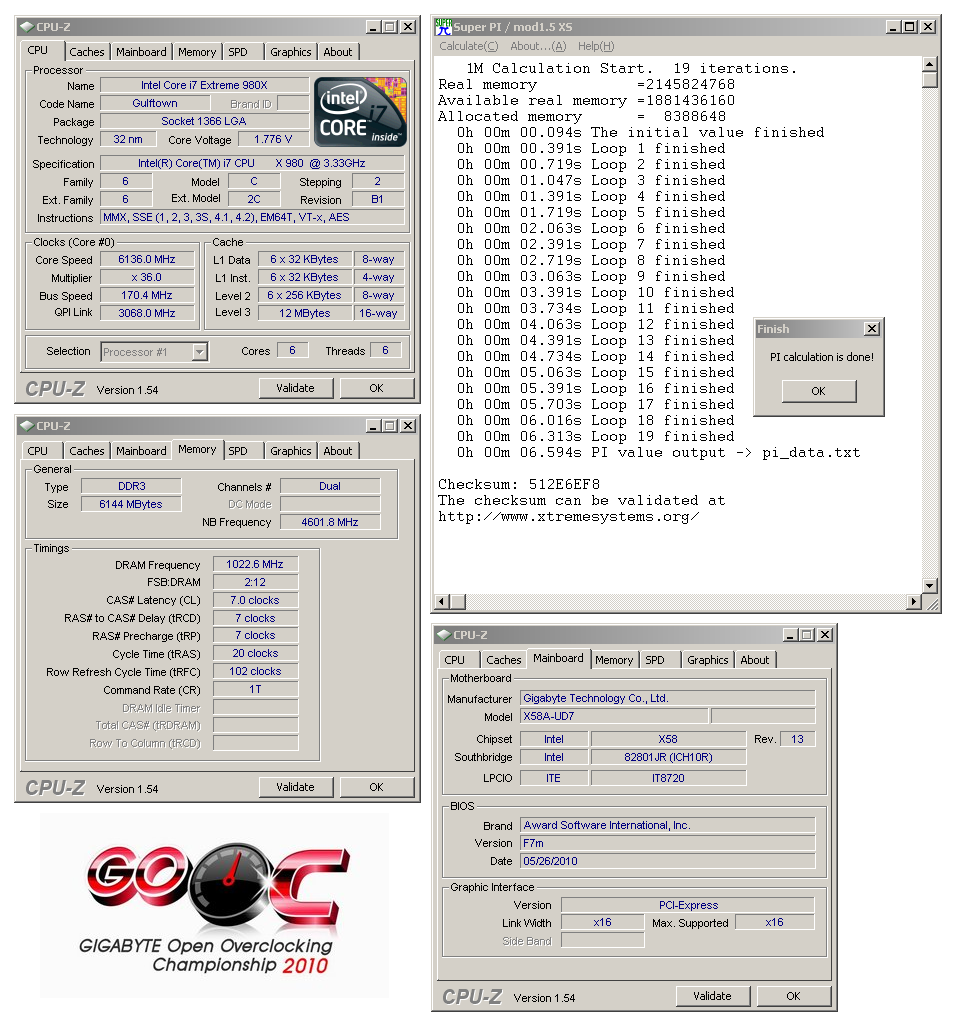Image resolution: width=955 pixels, height=1033 pixels.
Task: Click the BIOS Date value 05/26/2010
Action: tap(668, 861)
